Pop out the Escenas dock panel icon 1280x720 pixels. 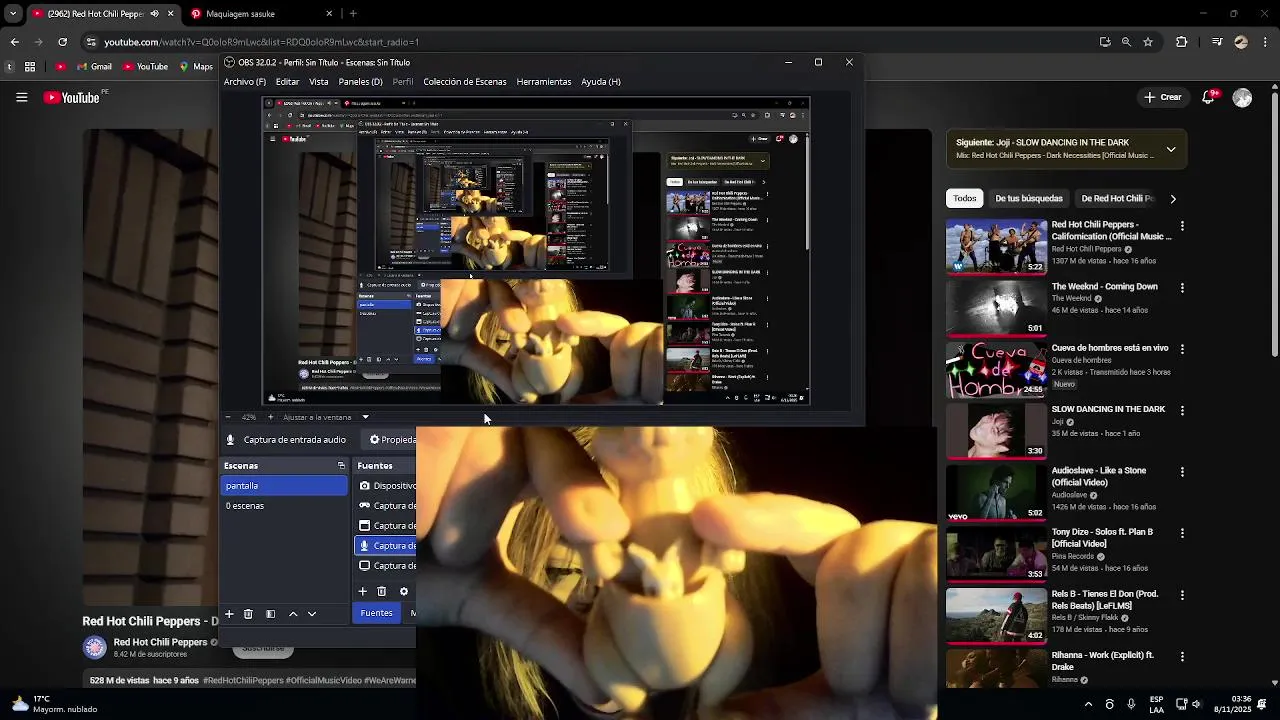click(x=341, y=466)
